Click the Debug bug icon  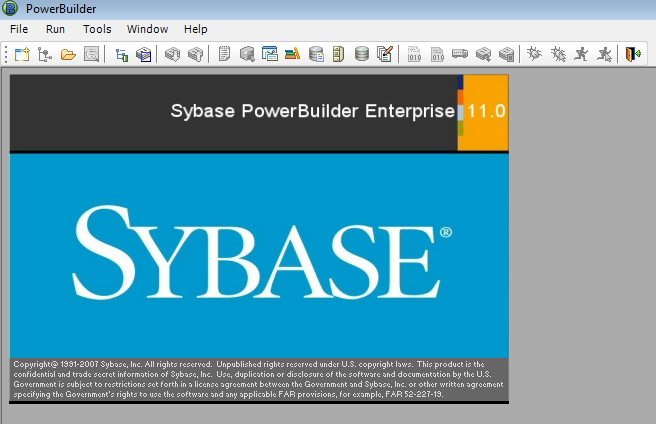point(535,54)
